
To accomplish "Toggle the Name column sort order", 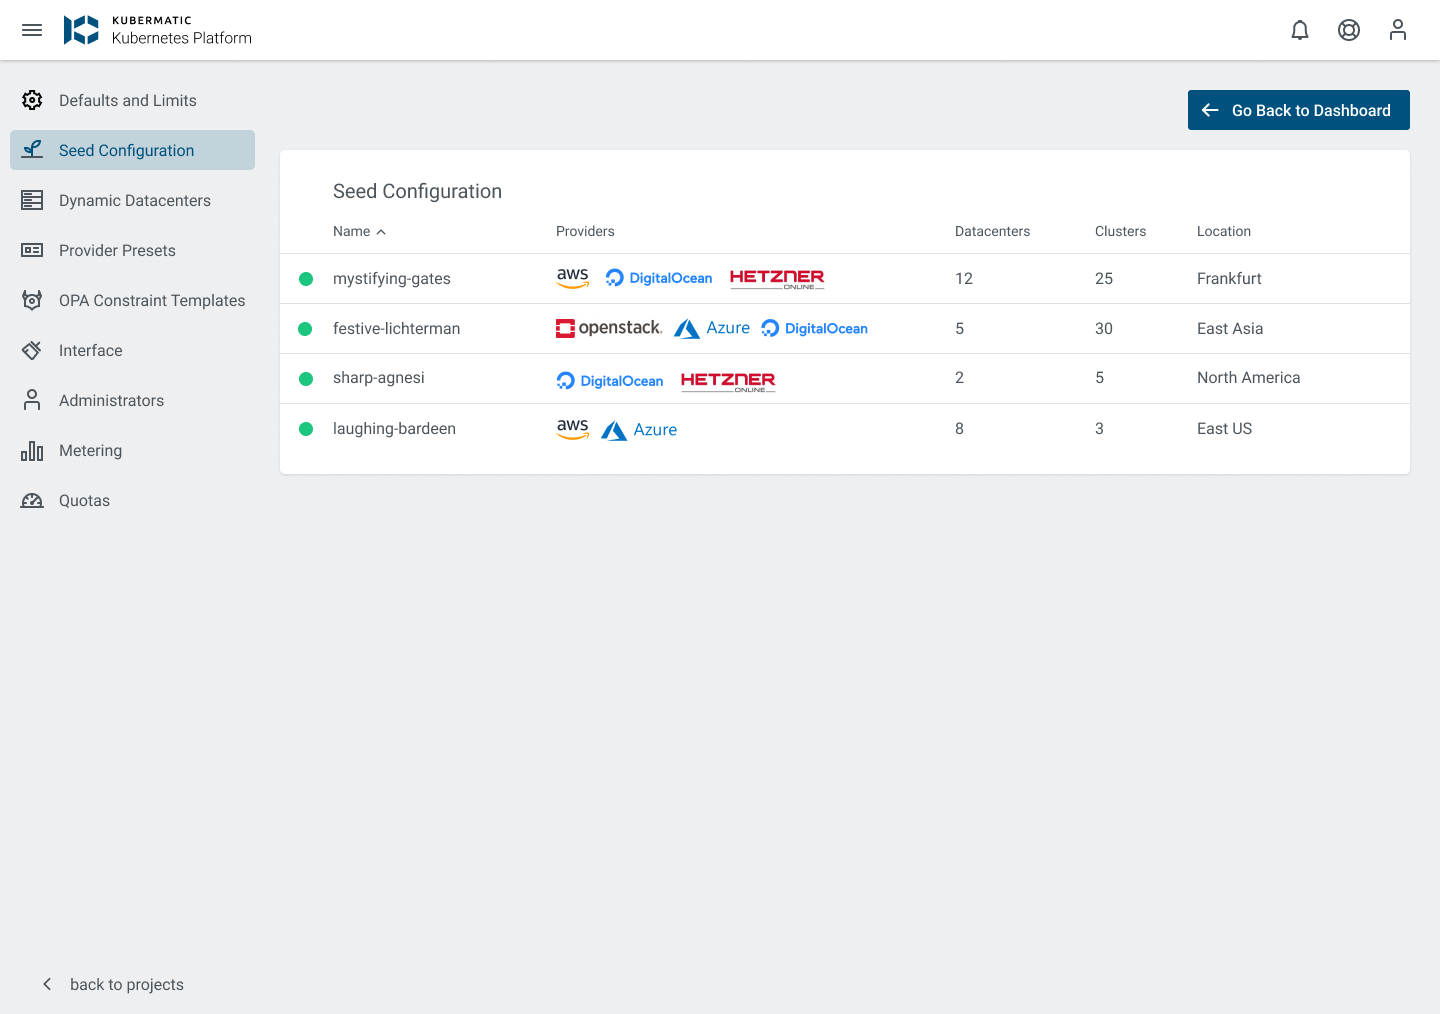I will (359, 231).
